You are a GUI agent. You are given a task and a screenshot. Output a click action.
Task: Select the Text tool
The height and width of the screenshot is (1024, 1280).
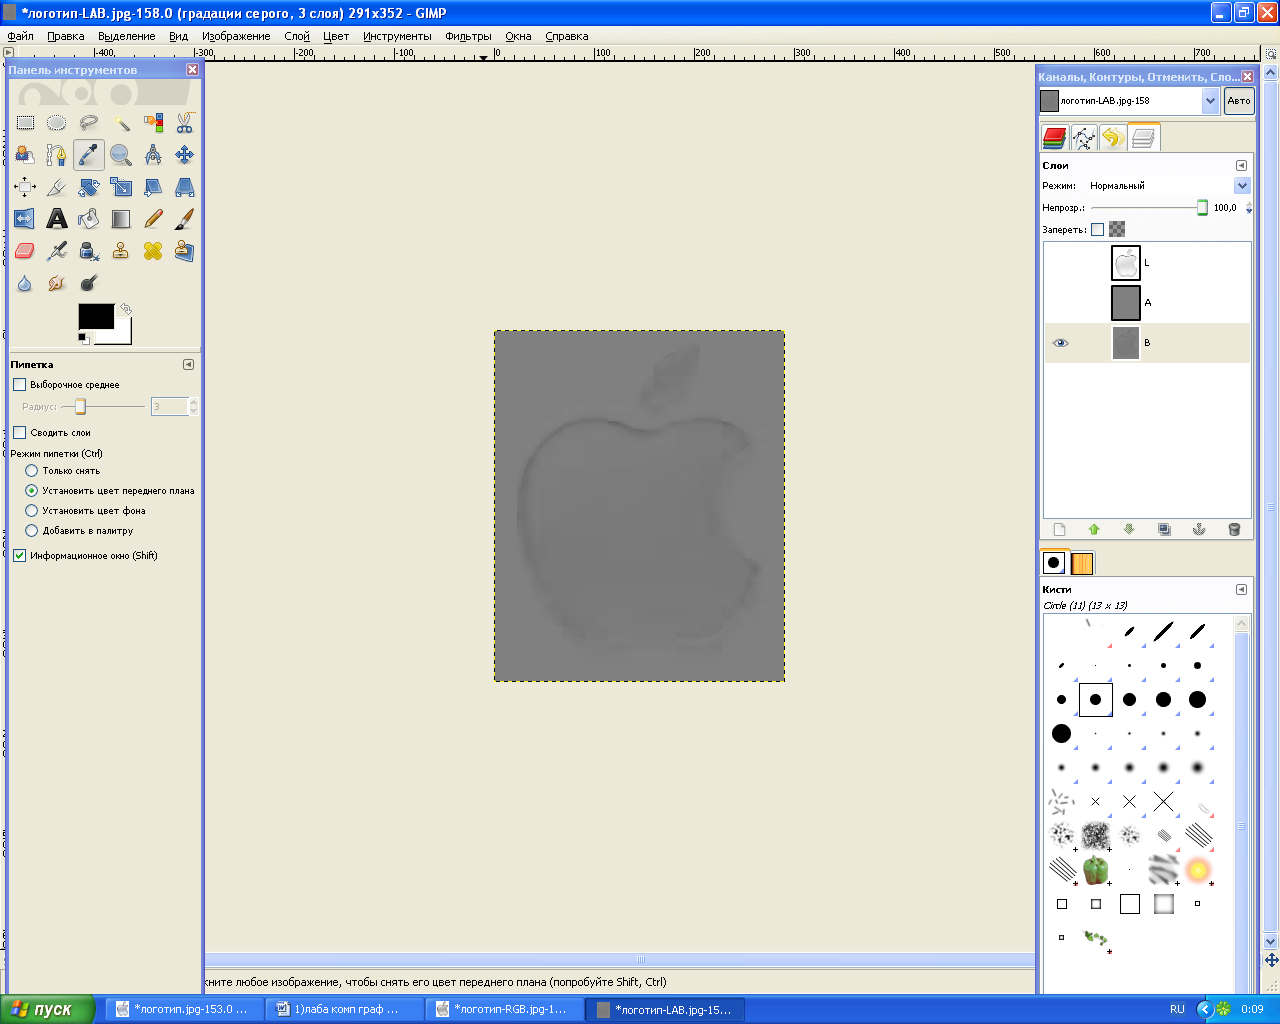57,219
